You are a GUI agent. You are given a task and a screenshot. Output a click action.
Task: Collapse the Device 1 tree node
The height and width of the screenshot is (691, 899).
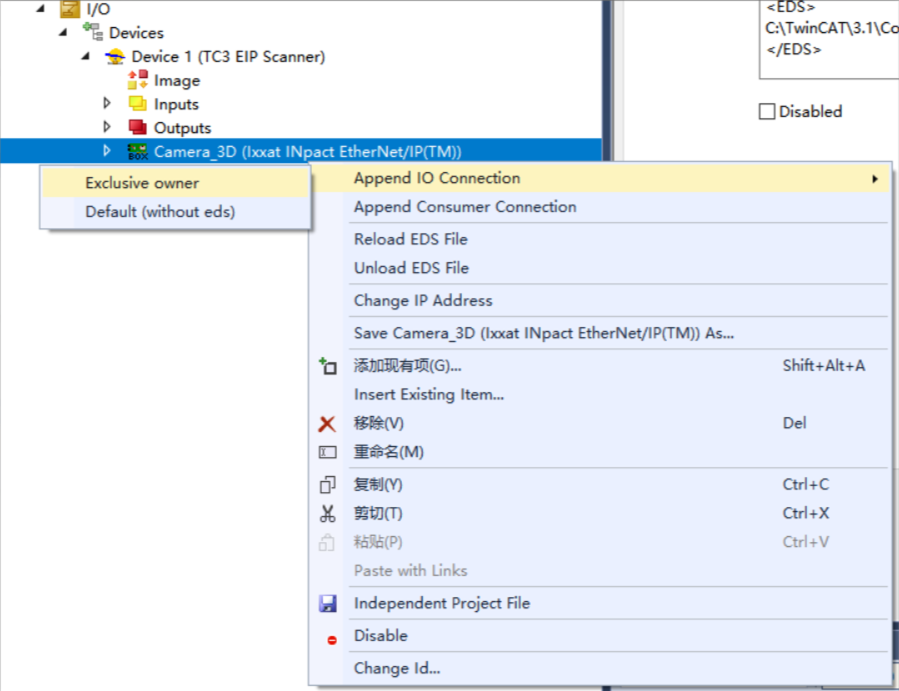click(88, 56)
